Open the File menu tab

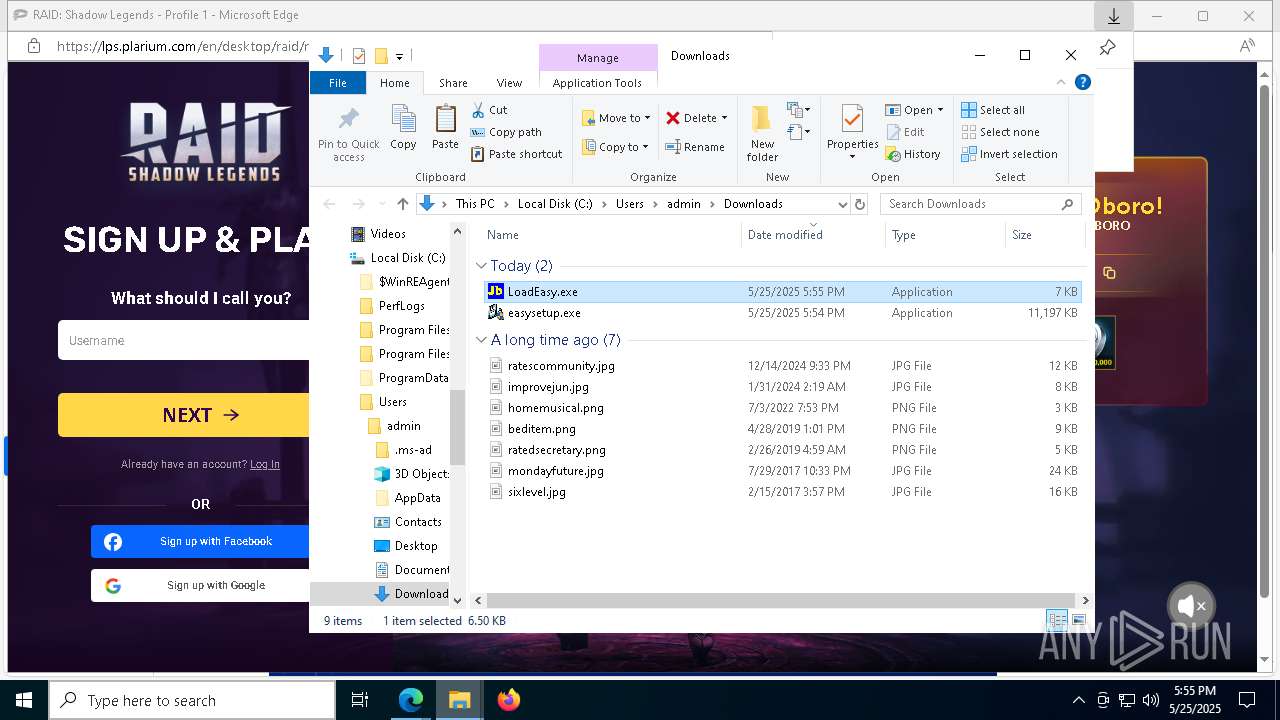338,83
